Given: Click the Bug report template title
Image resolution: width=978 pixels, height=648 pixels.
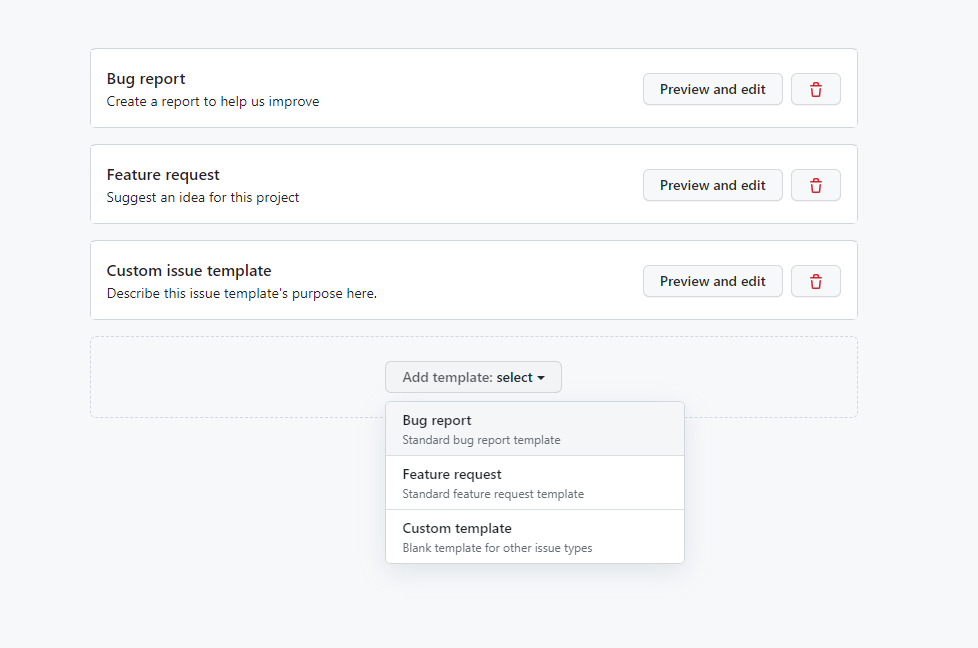Looking at the screenshot, I should pos(146,78).
